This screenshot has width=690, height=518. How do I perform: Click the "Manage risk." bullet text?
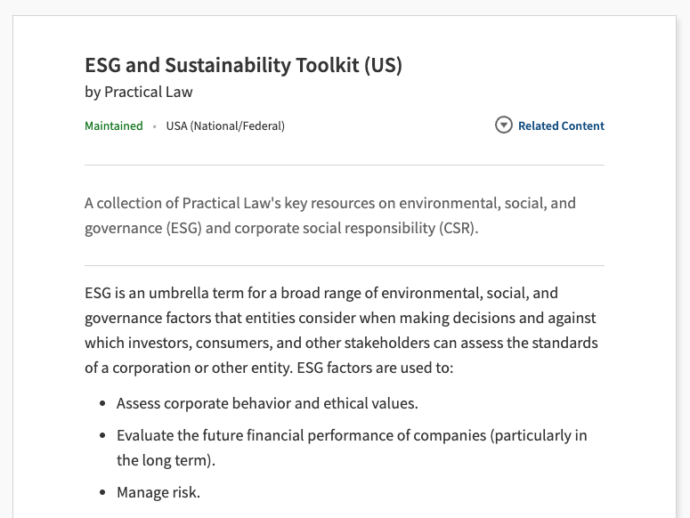pos(158,492)
